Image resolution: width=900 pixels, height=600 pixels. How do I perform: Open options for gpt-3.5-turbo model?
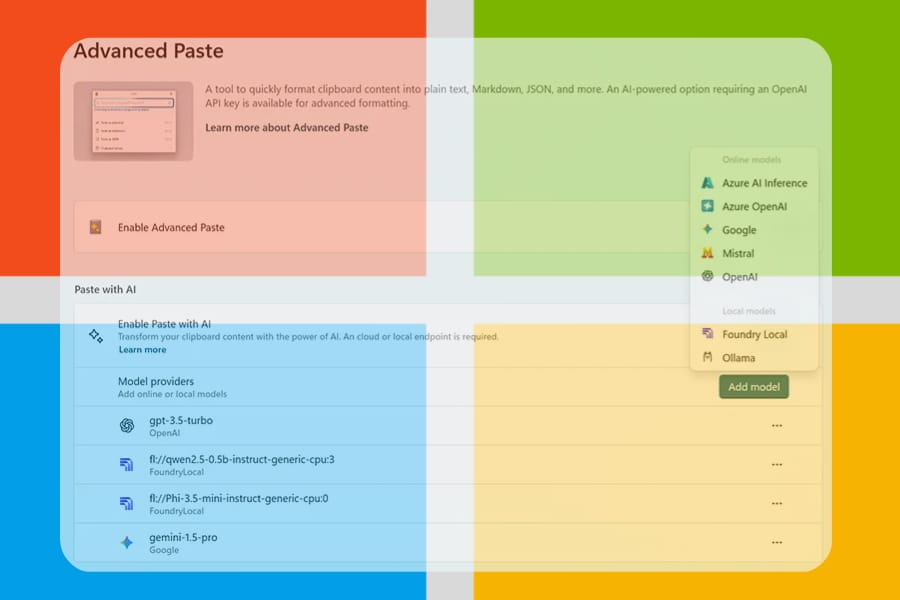[777, 425]
